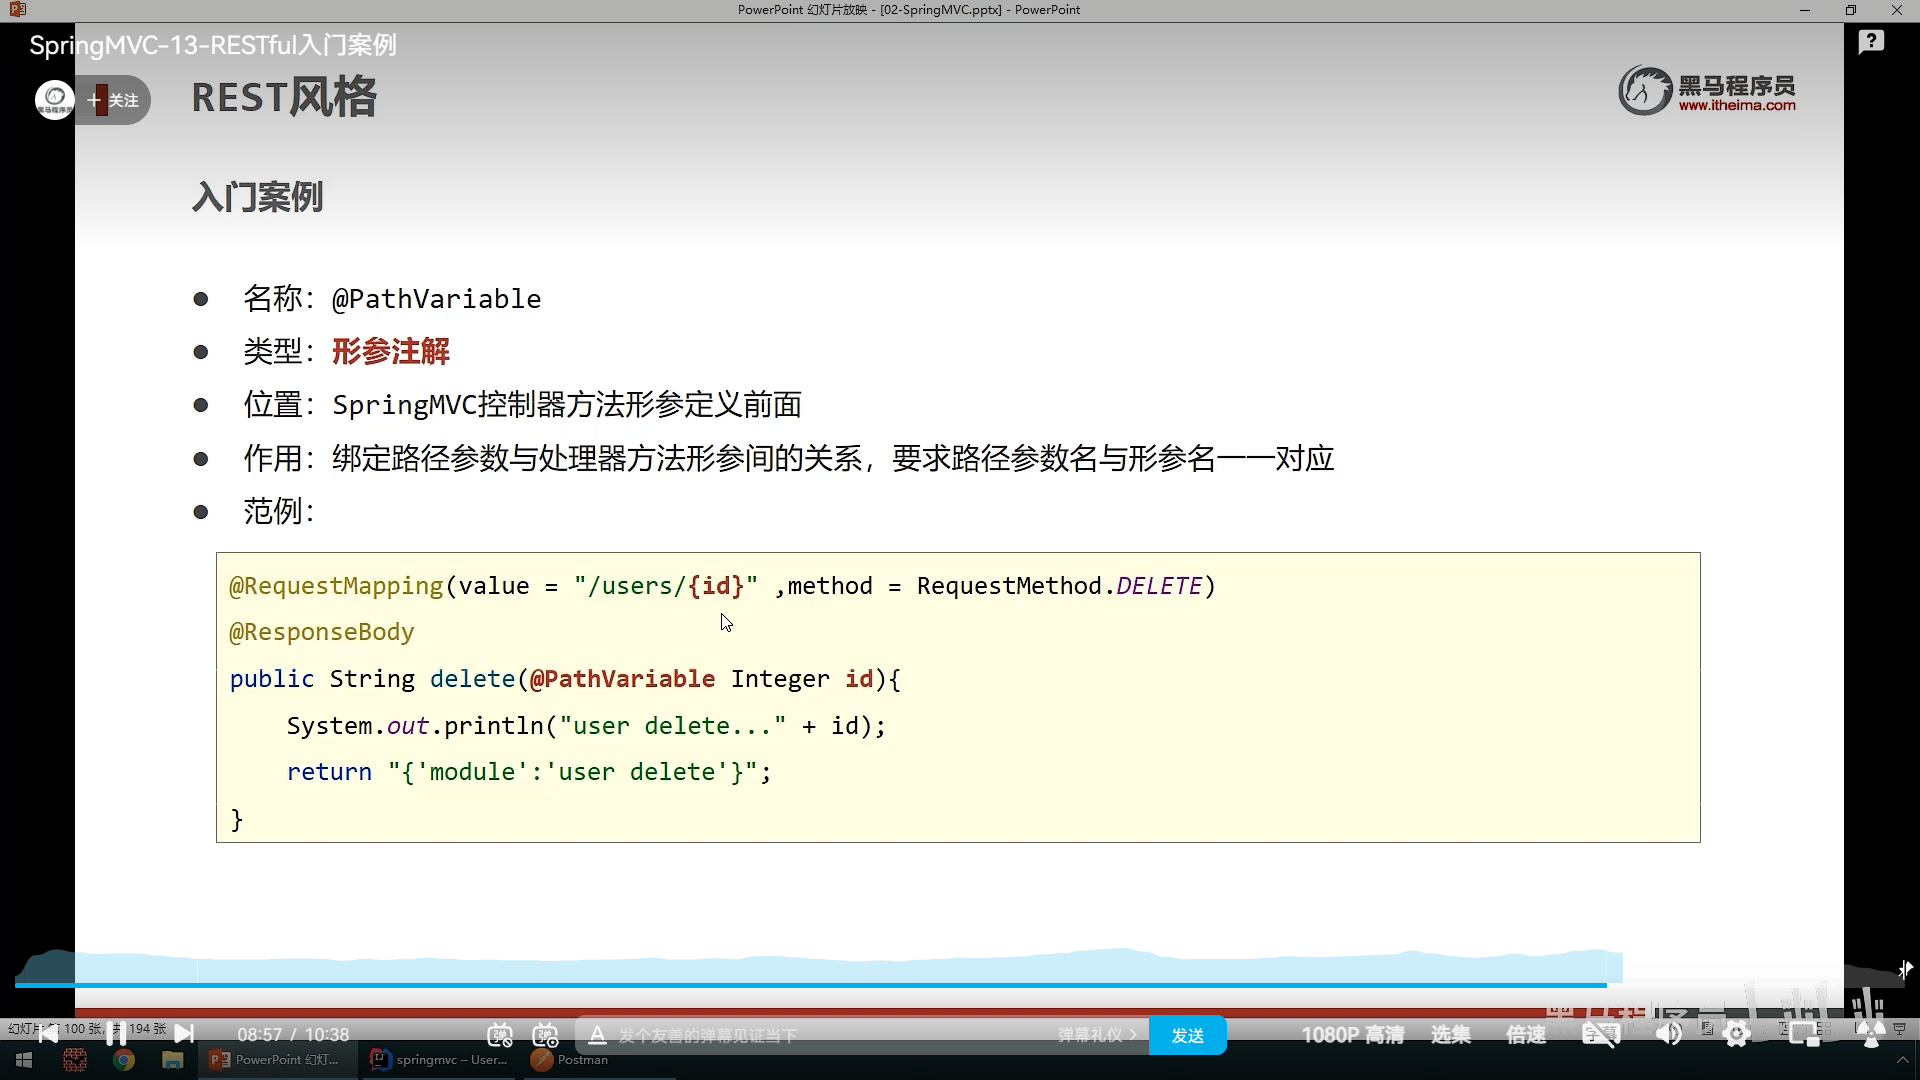Click the 发送 send button

tap(1187, 1035)
